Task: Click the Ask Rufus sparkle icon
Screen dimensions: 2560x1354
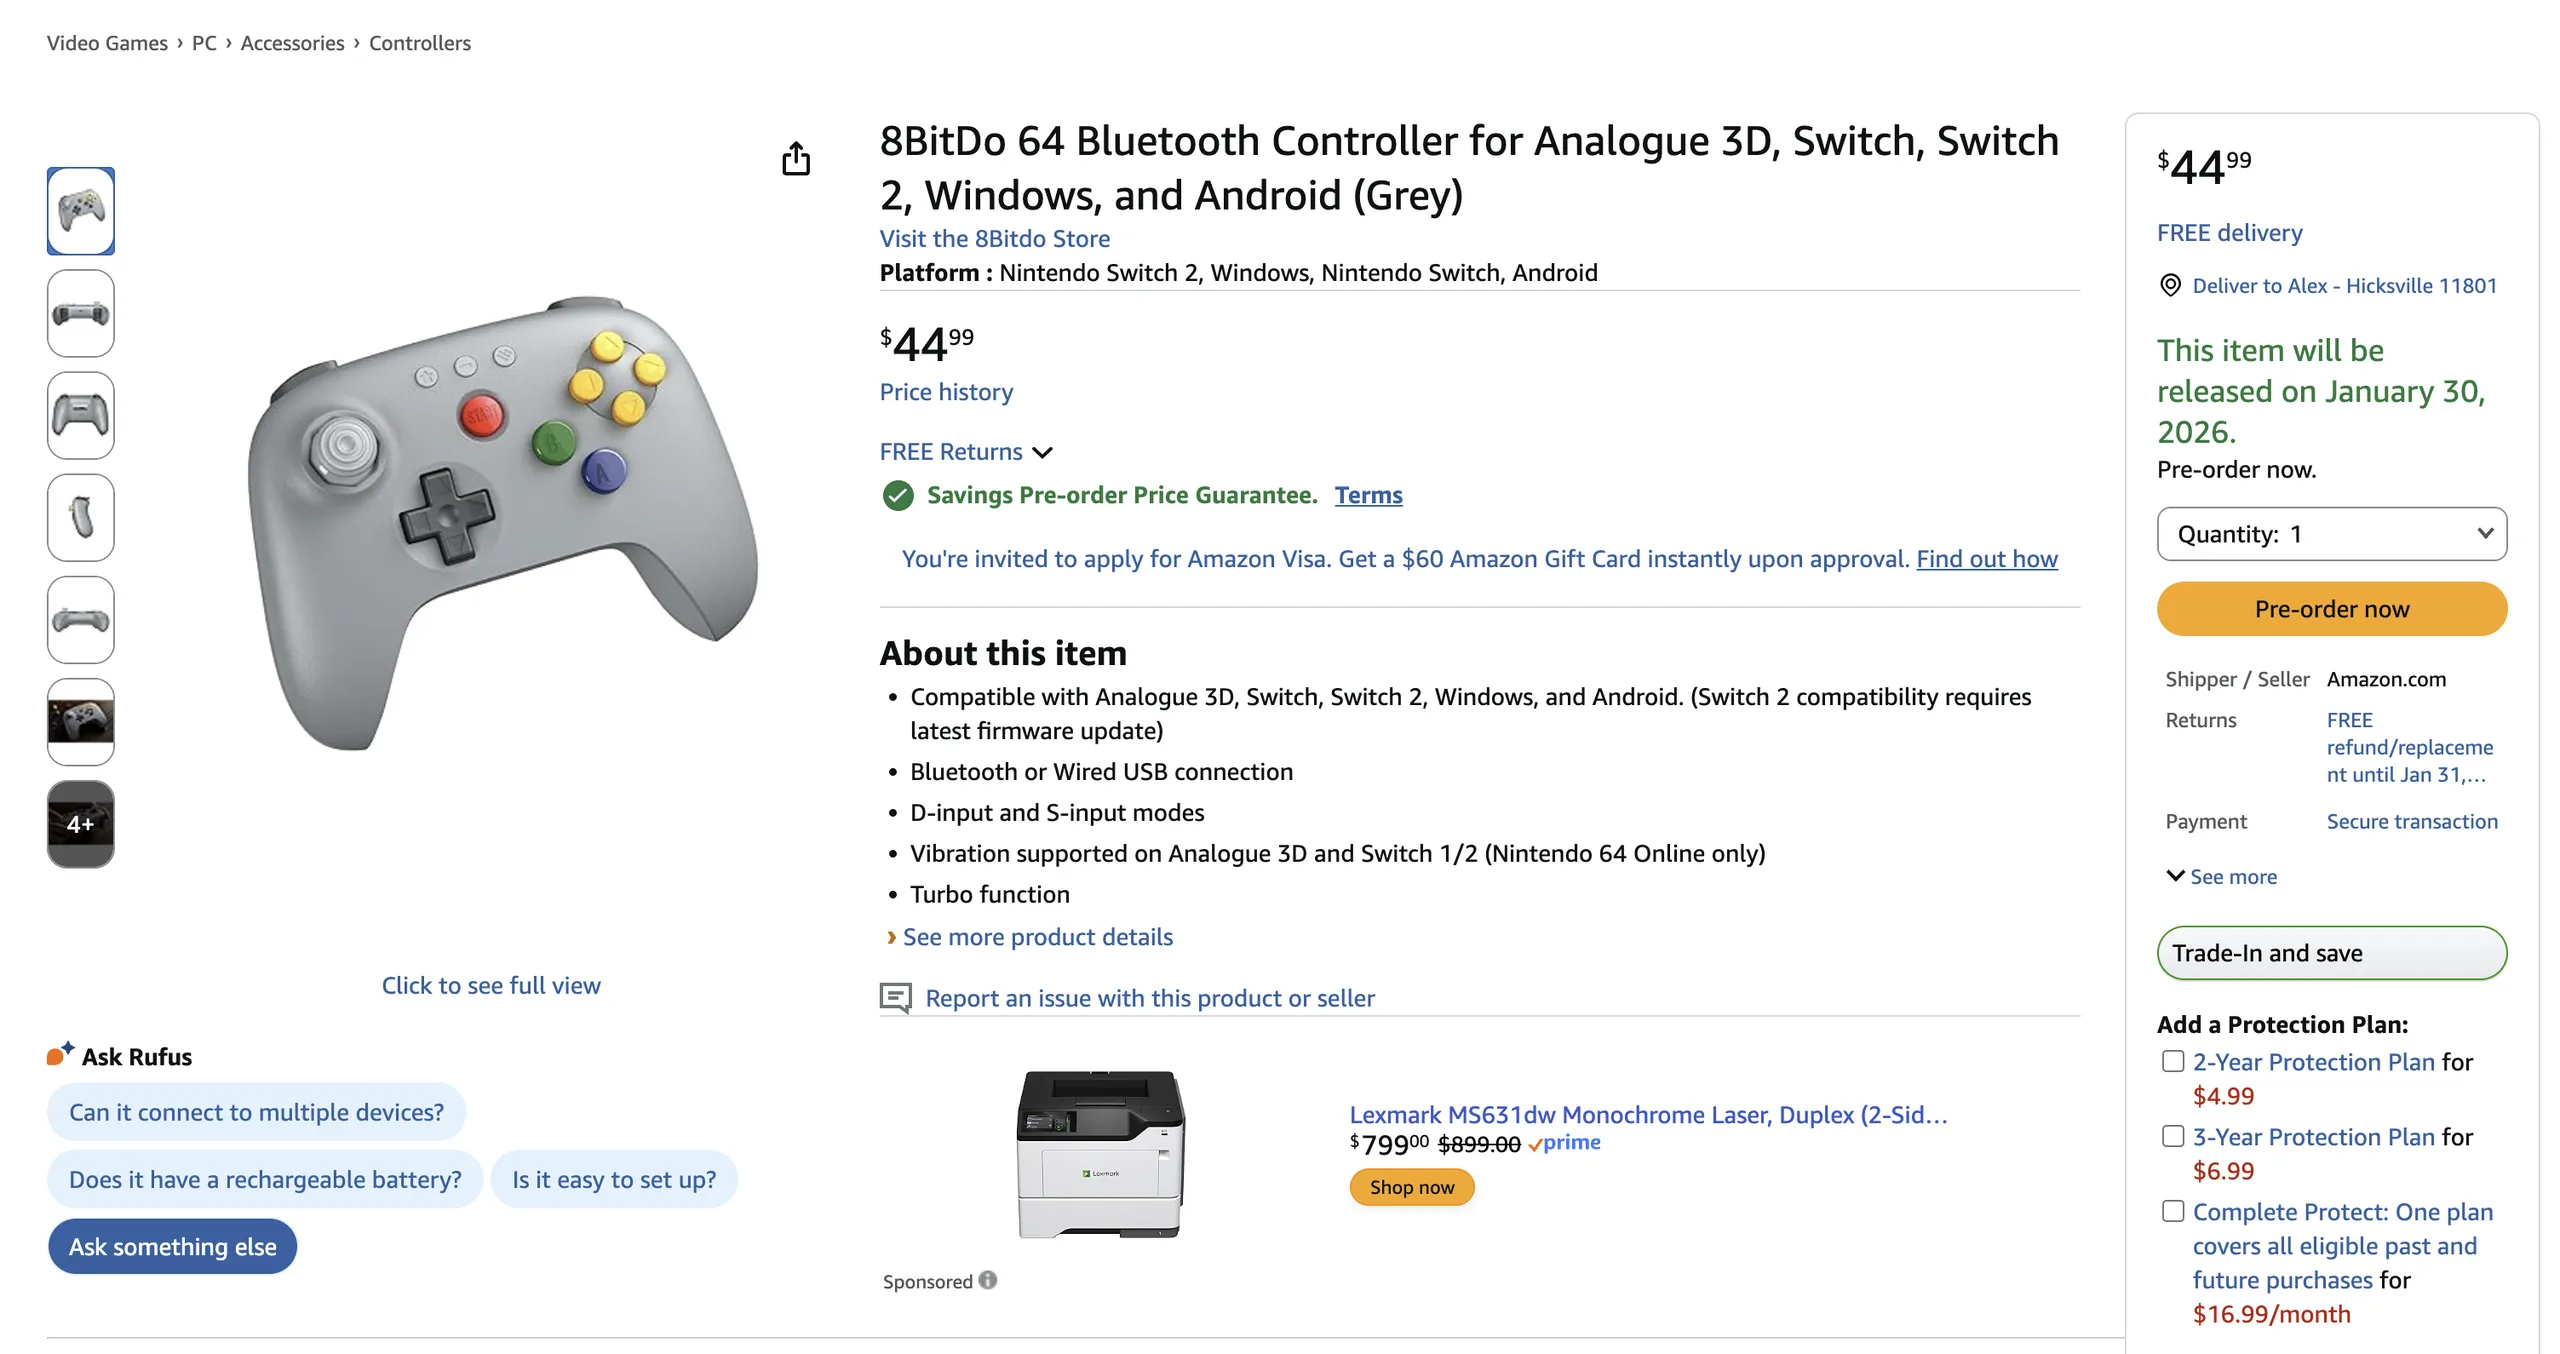Action: pyautogui.click(x=60, y=1055)
